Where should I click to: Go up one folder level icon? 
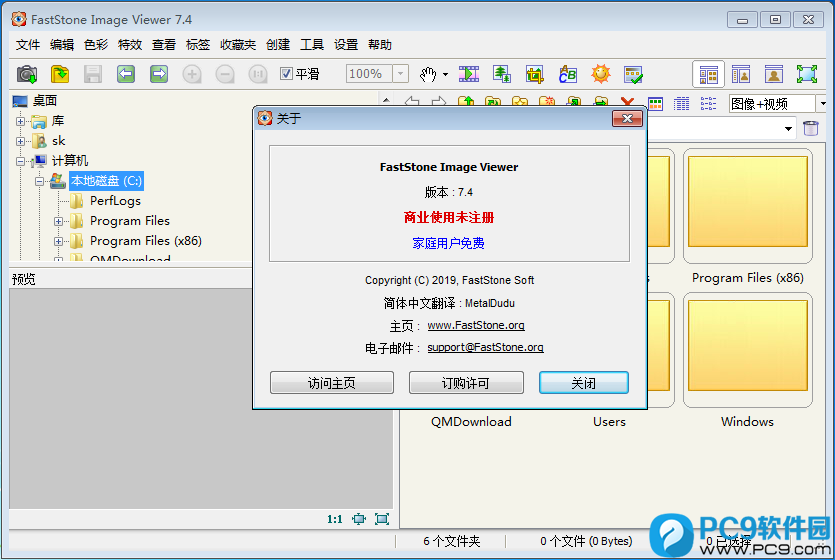pyautogui.click(x=466, y=101)
